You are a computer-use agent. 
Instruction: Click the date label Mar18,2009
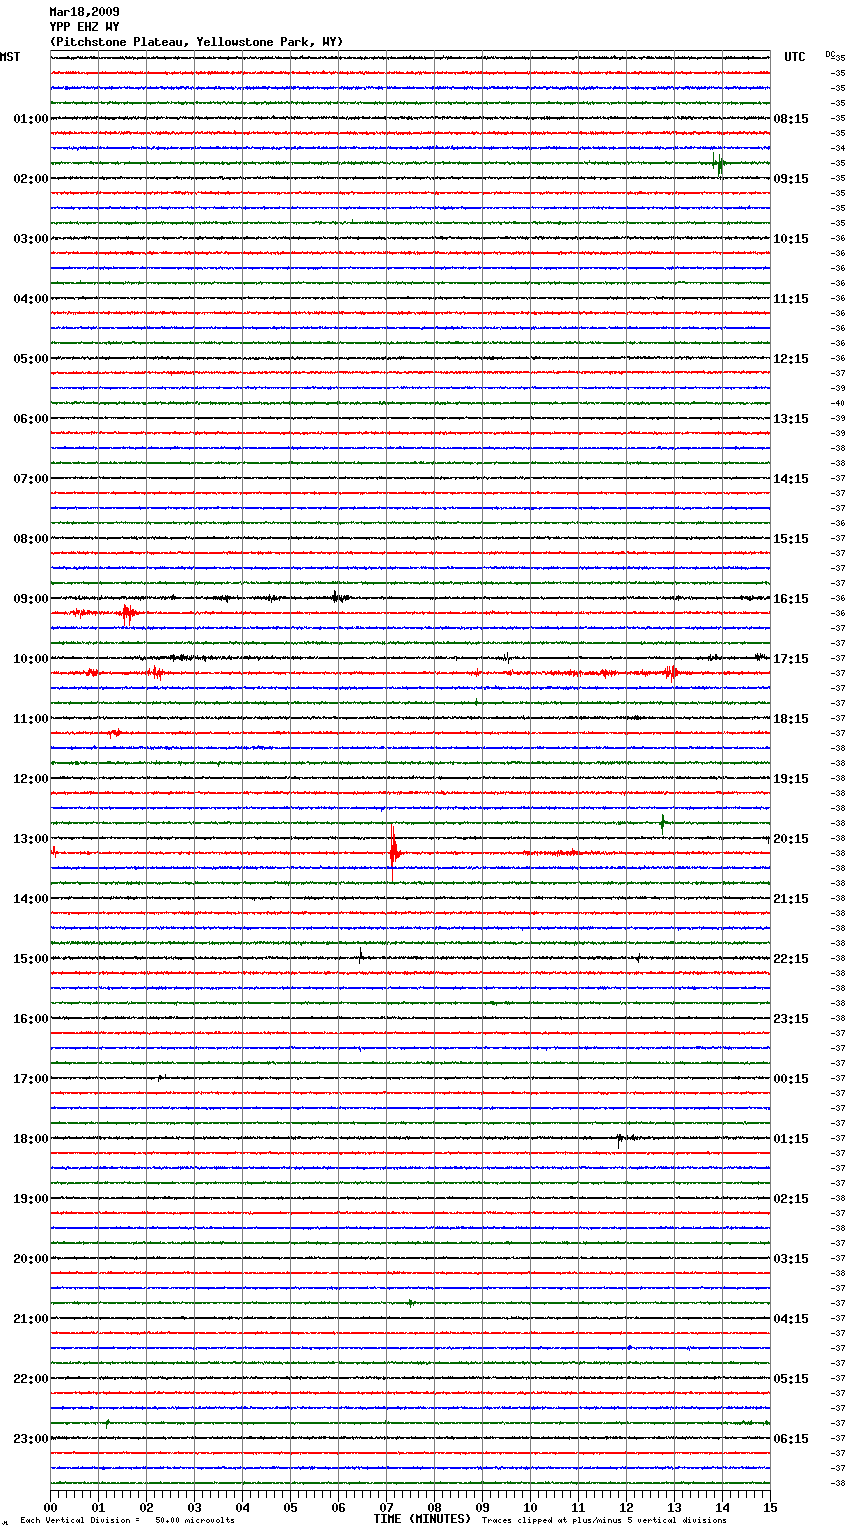click(84, 12)
